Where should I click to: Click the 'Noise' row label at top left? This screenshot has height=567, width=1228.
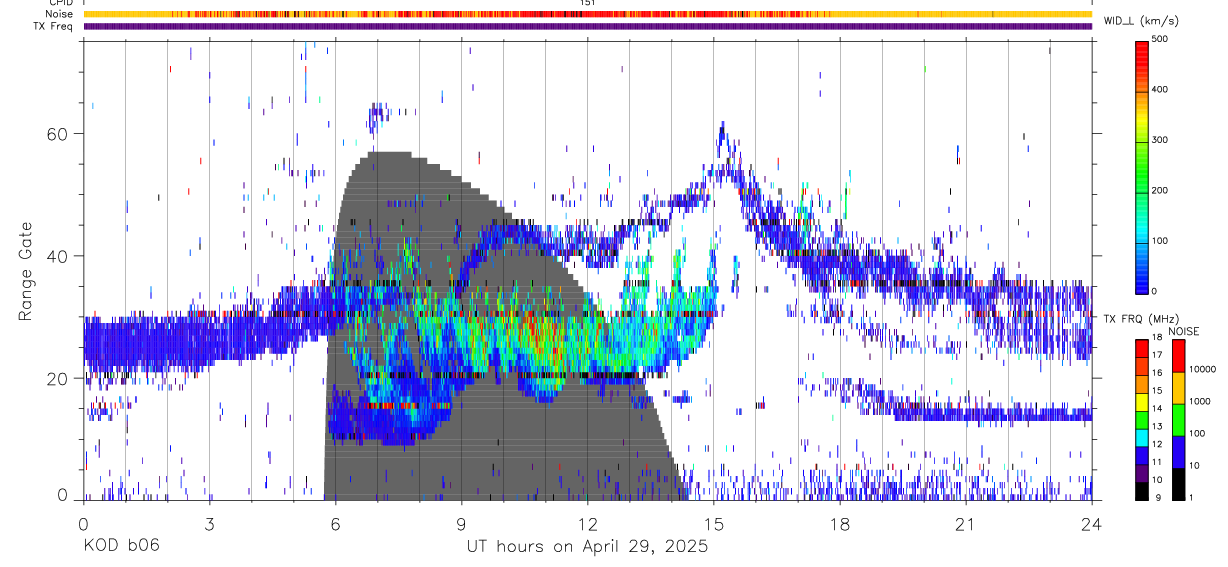click(x=59, y=14)
